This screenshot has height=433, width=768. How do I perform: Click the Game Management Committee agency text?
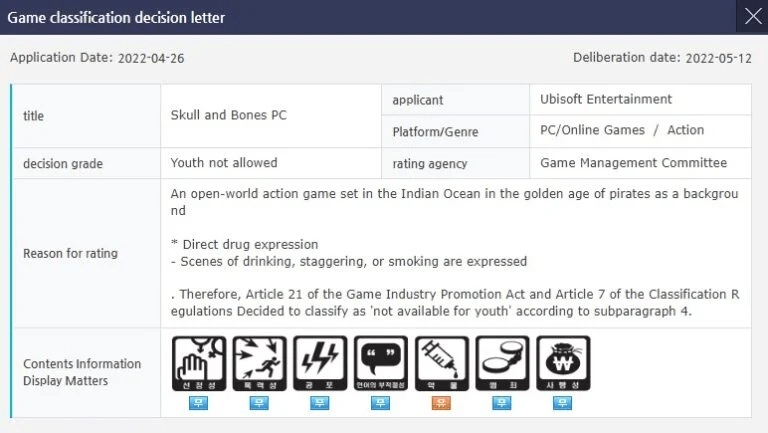point(633,163)
